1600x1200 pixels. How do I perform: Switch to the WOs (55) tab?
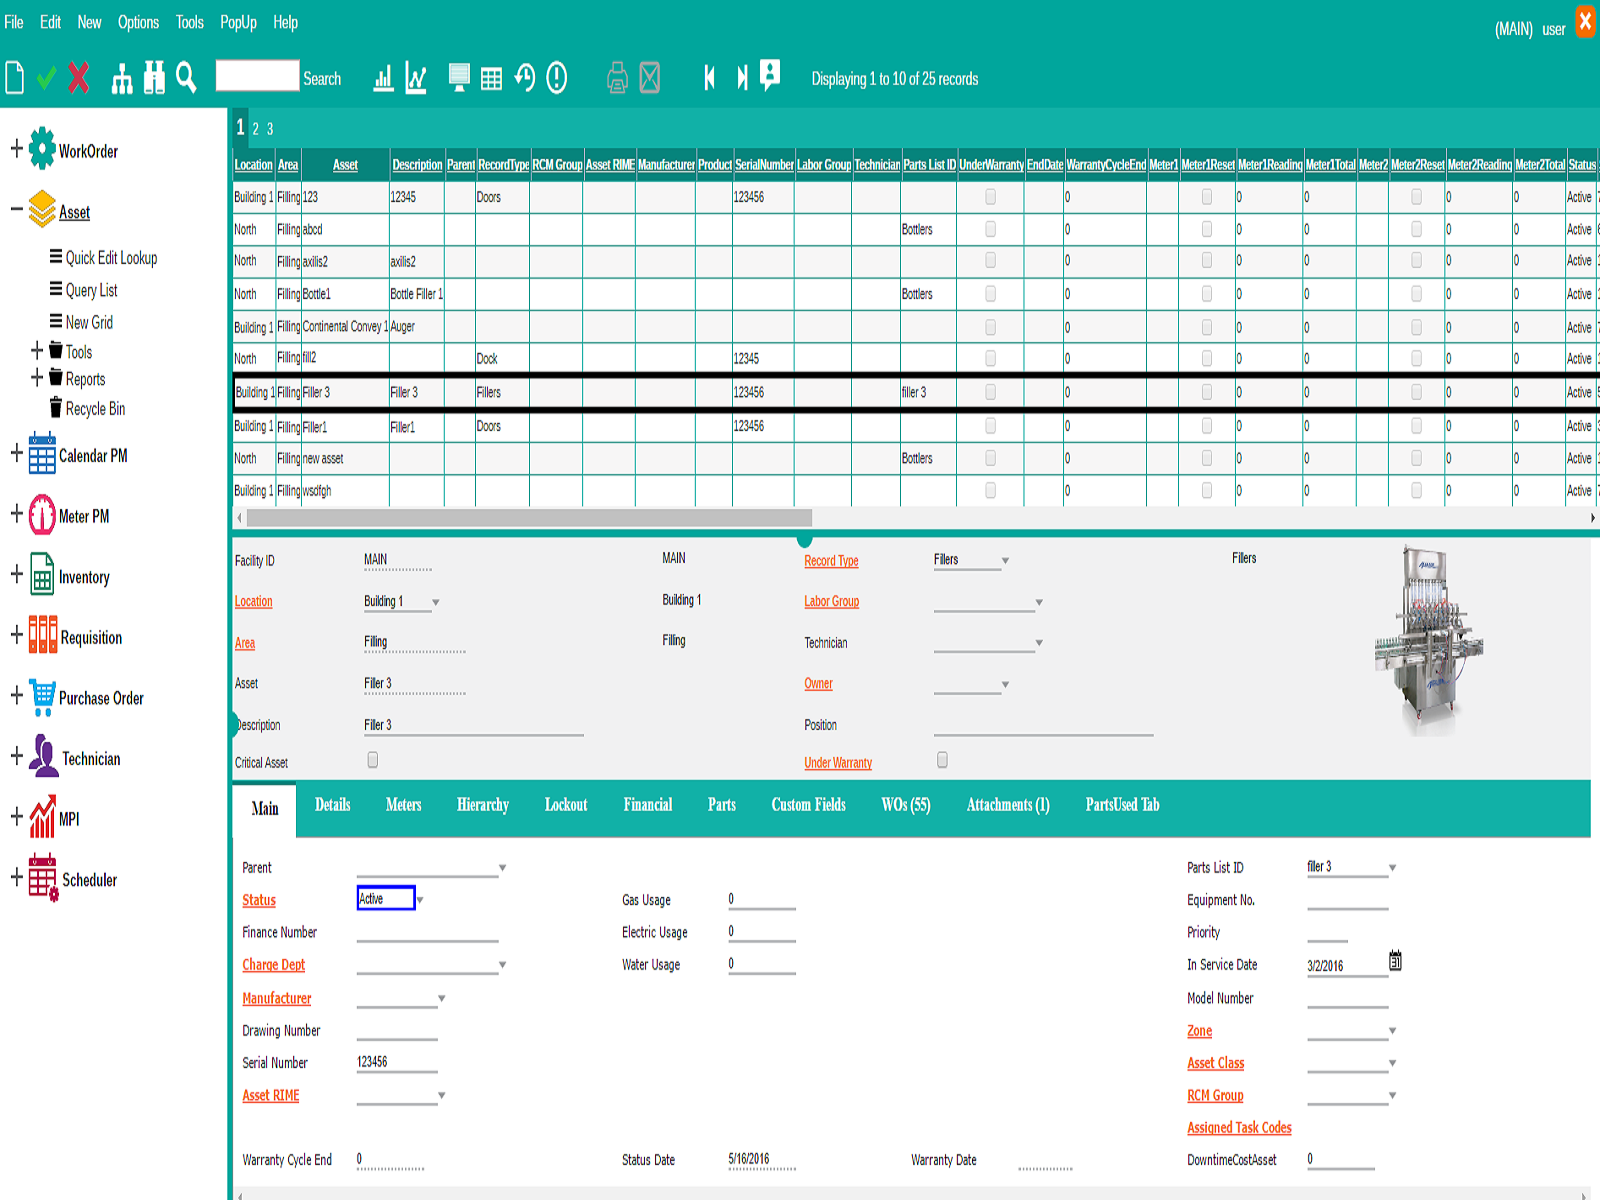click(x=905, y=805)
